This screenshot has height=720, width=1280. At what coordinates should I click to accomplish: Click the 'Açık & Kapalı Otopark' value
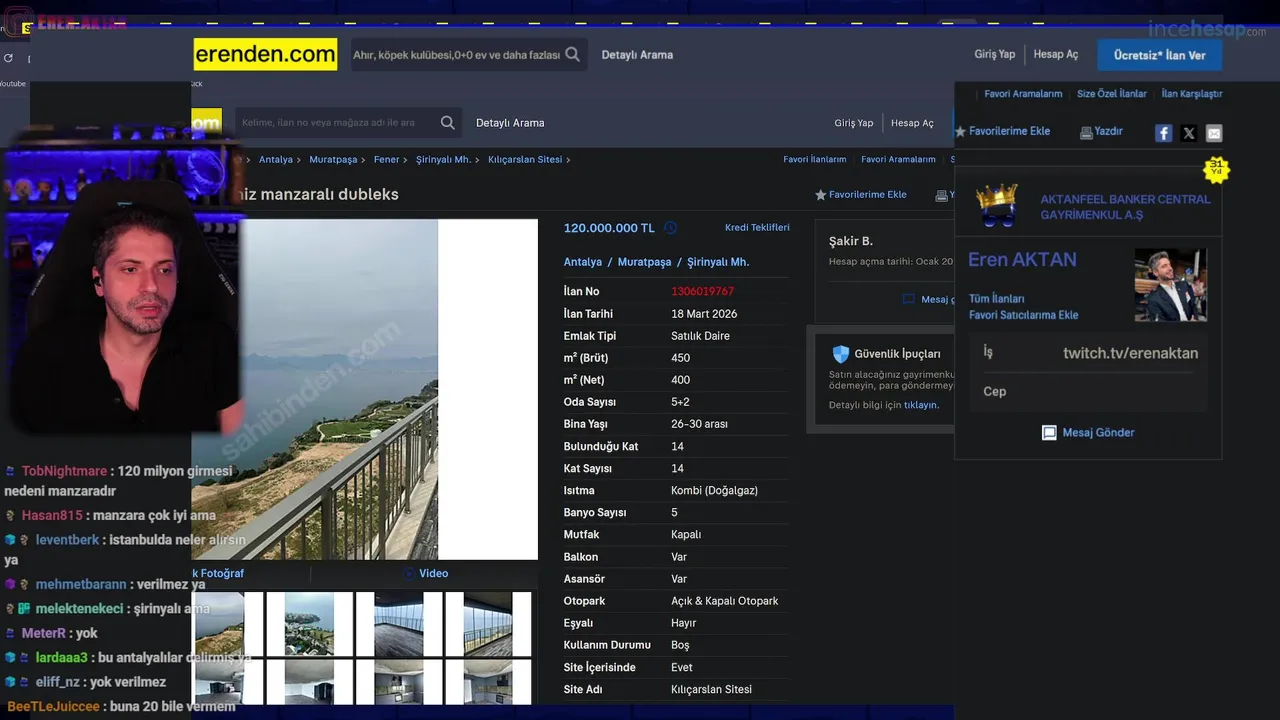tap(724, 601)
